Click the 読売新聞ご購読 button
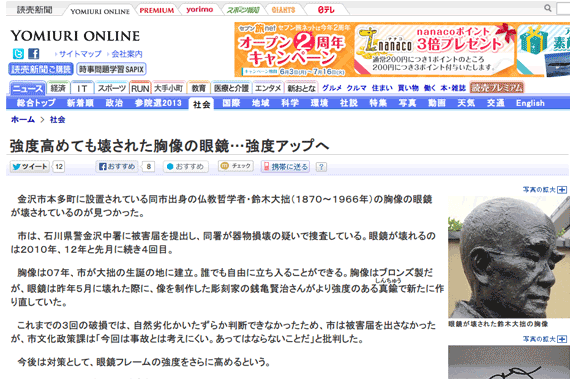This screenshot has width=570, height=379. (41, 69)
